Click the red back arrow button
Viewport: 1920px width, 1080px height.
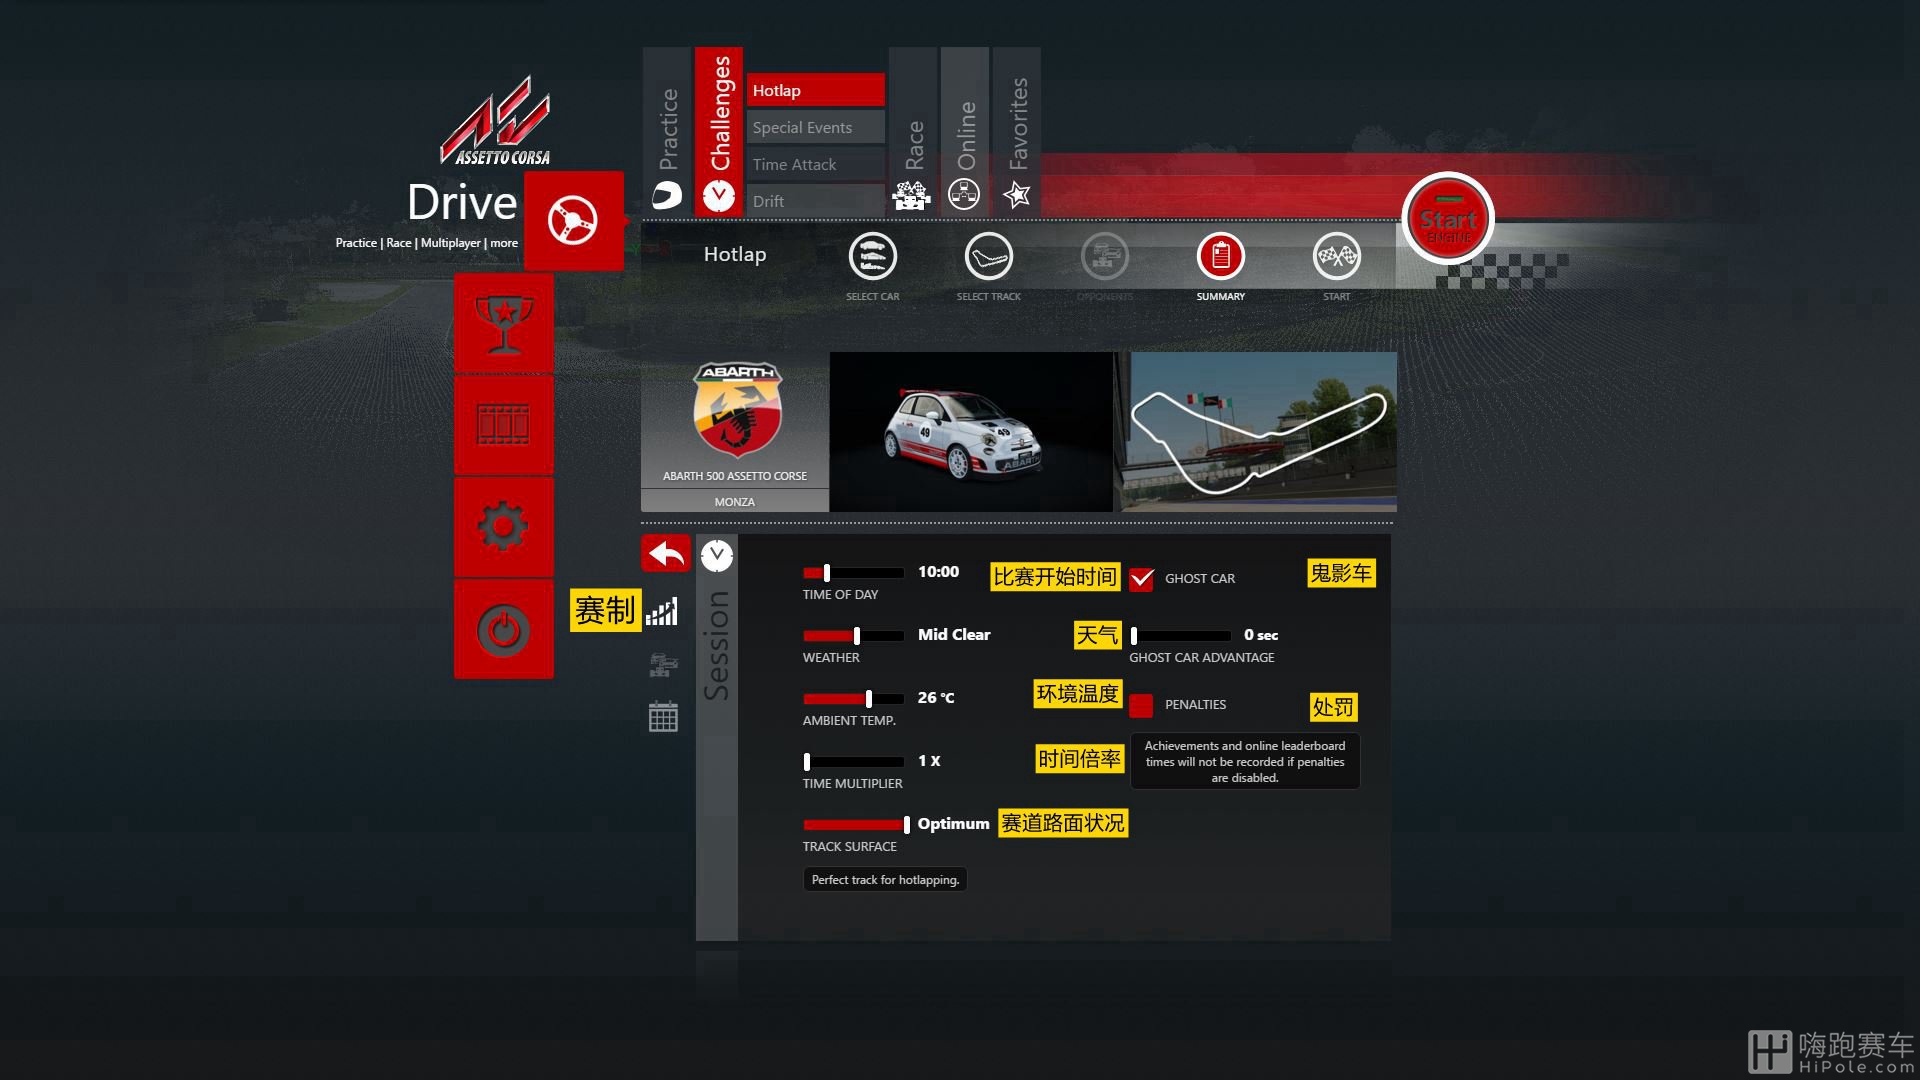666,553
